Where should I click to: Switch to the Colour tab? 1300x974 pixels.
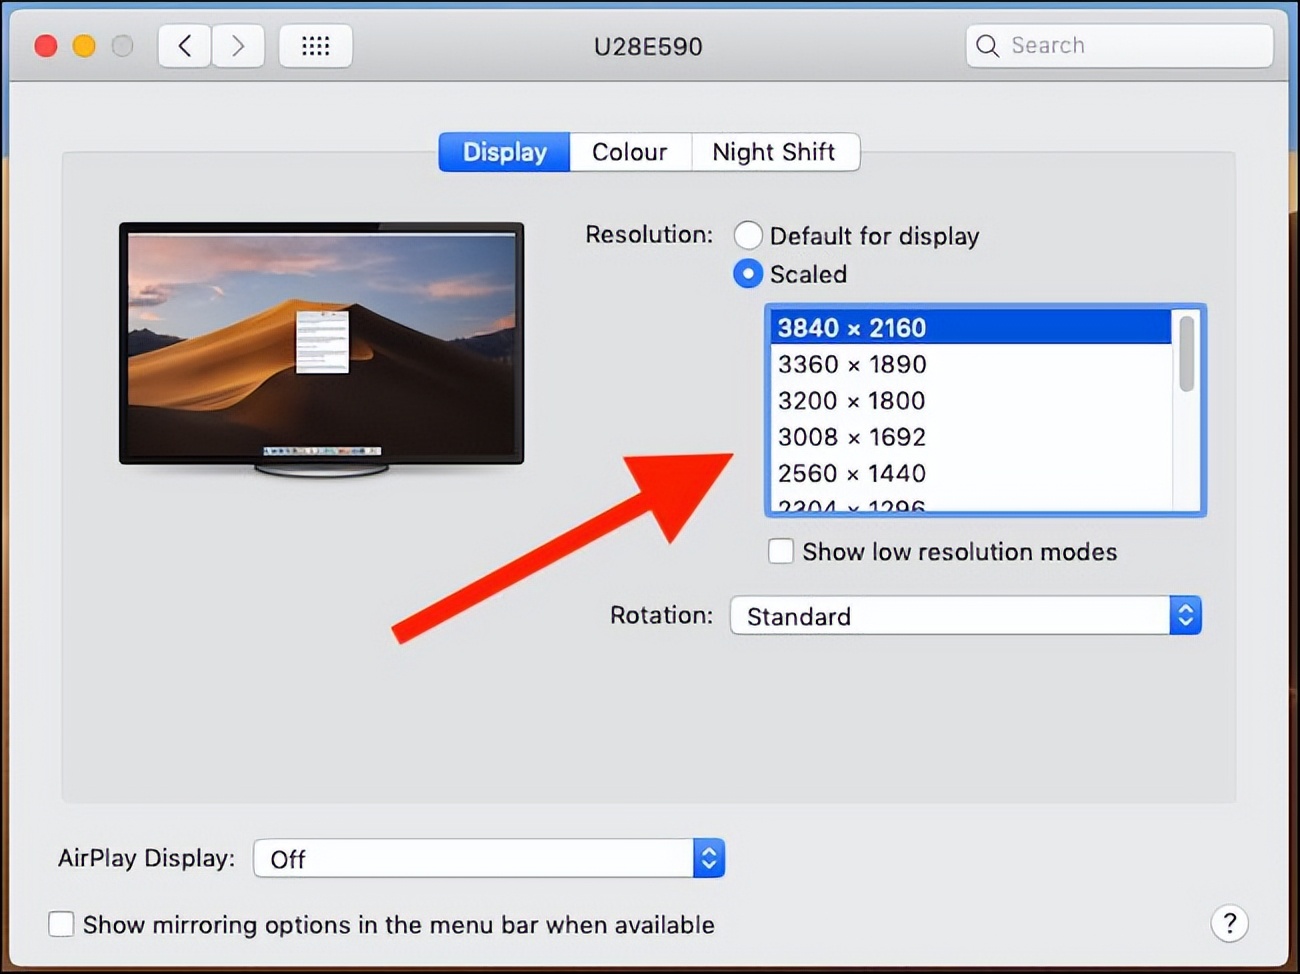(x=630, y=152)
